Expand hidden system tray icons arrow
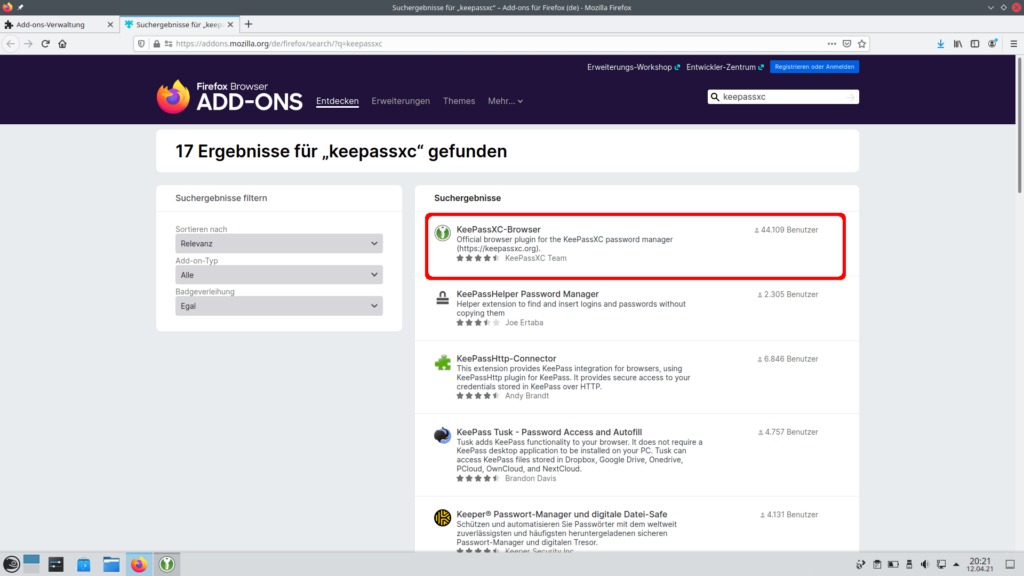The width and height of the screenshot is (1024, 576). [x=957, y=564]
